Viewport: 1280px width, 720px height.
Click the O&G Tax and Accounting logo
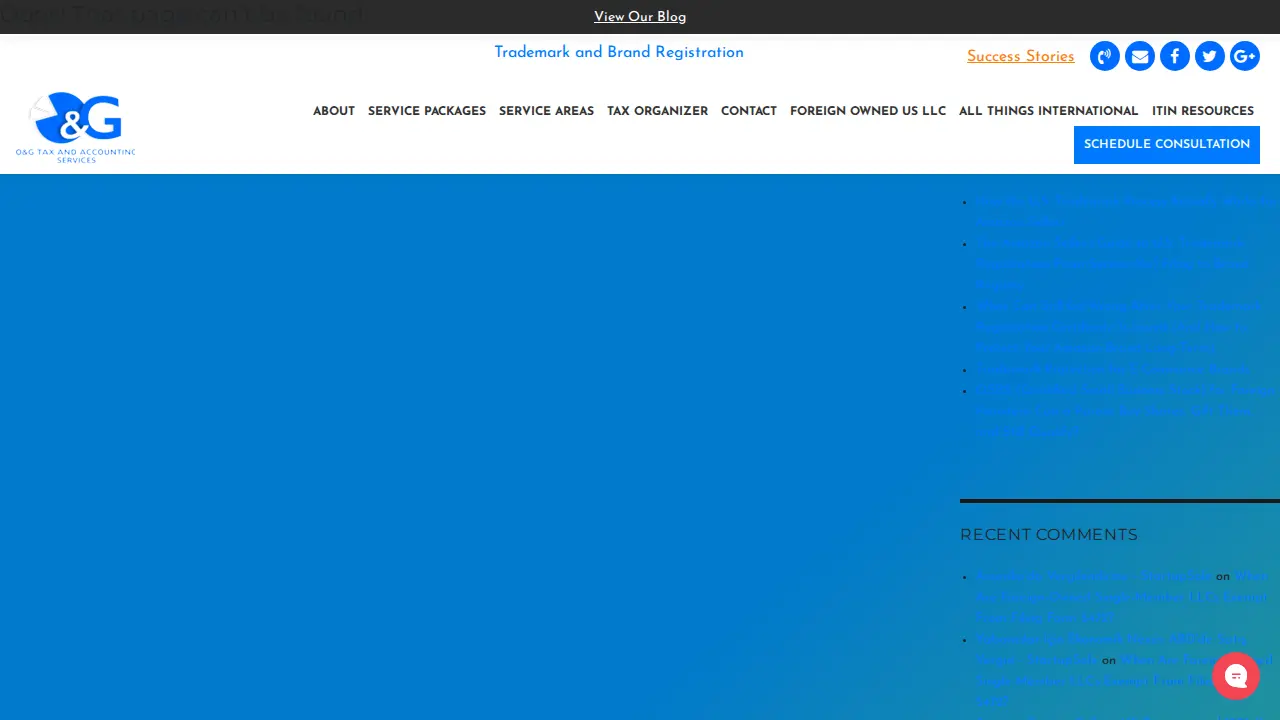76,127
